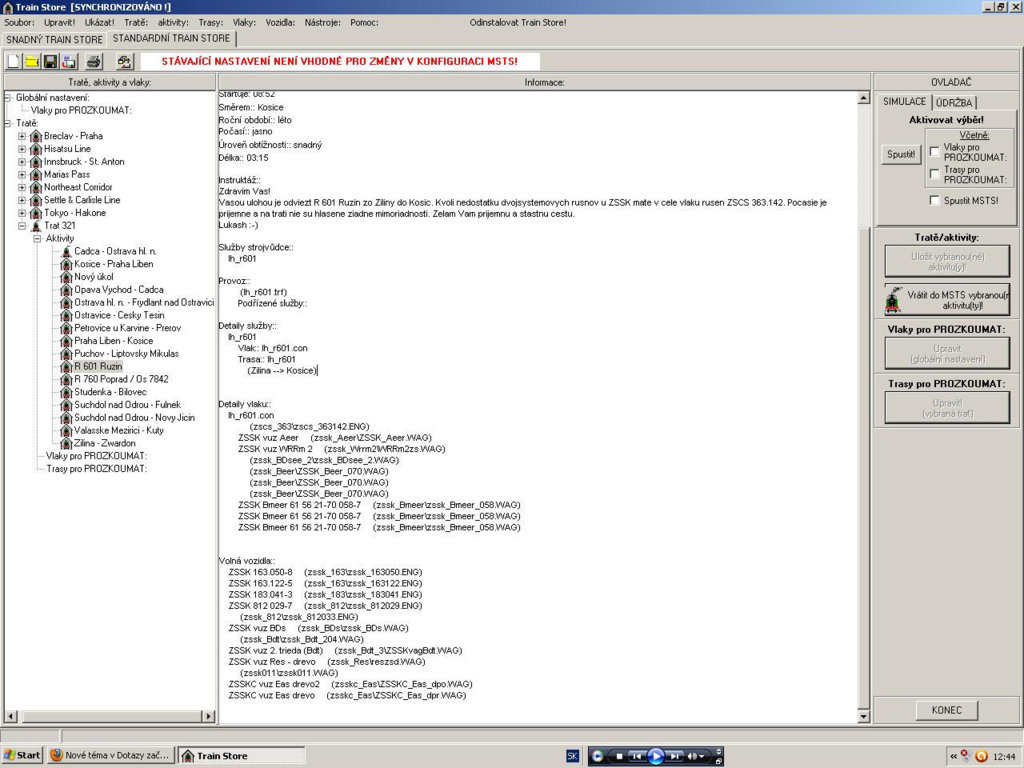The height and width of the screenshot is (768, 1024).
Task: Click the new blank document toolbar icon
Action: (x=14, y=62)
